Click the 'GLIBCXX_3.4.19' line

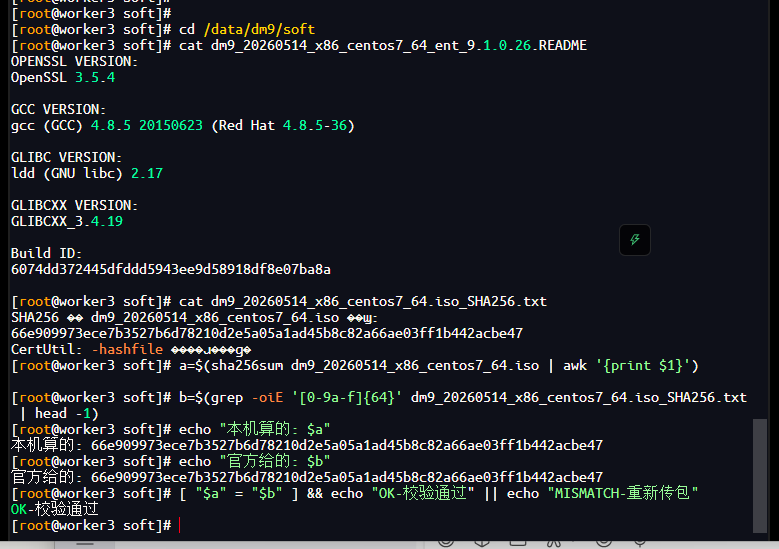point(67,221)
